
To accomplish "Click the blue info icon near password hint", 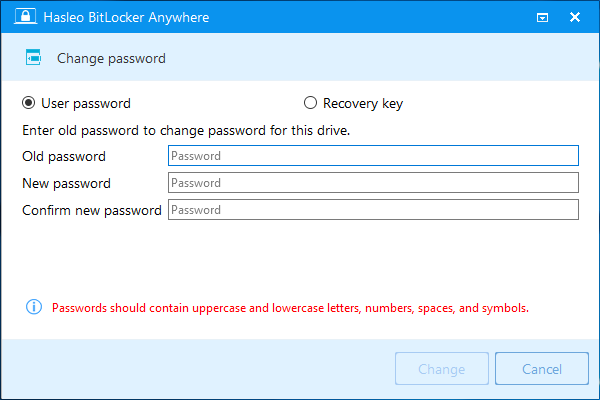I will point(33,307).
